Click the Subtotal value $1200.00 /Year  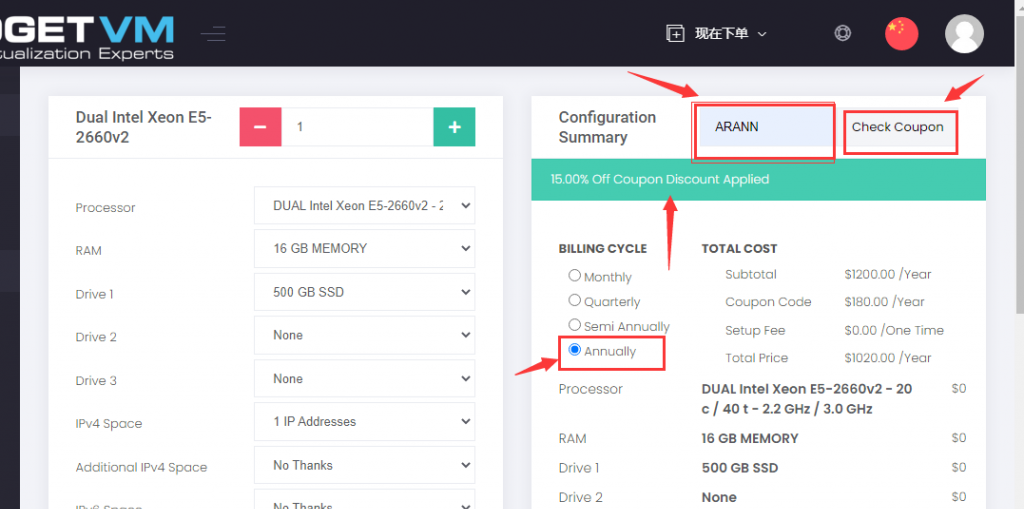[888, 274]
